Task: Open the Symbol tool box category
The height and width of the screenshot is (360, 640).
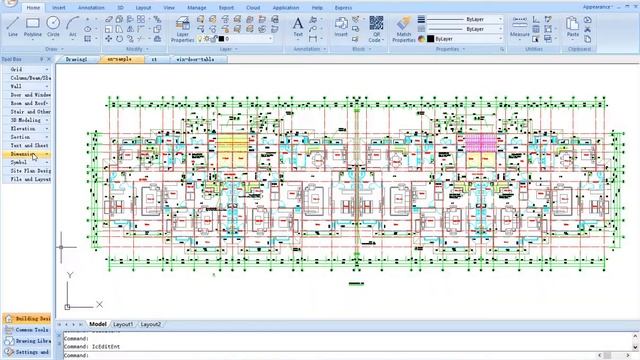Action: 27,162
